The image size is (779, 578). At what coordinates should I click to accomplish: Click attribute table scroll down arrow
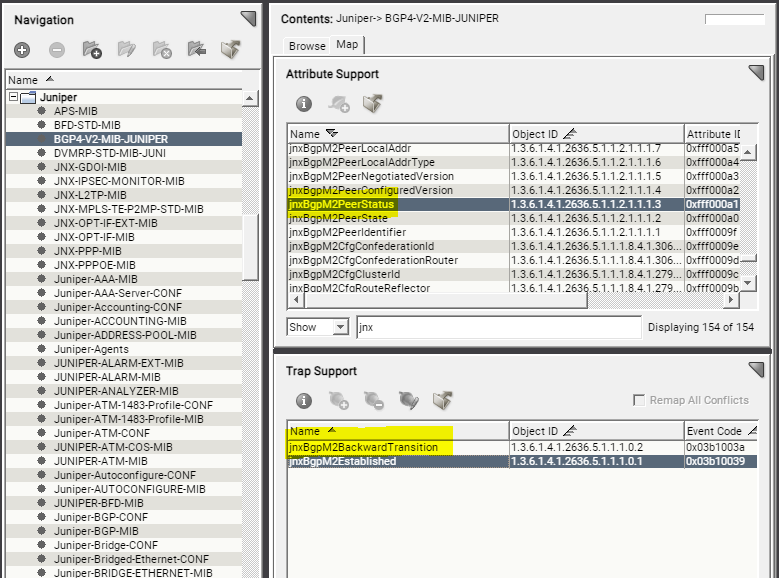tap(748, 283)
